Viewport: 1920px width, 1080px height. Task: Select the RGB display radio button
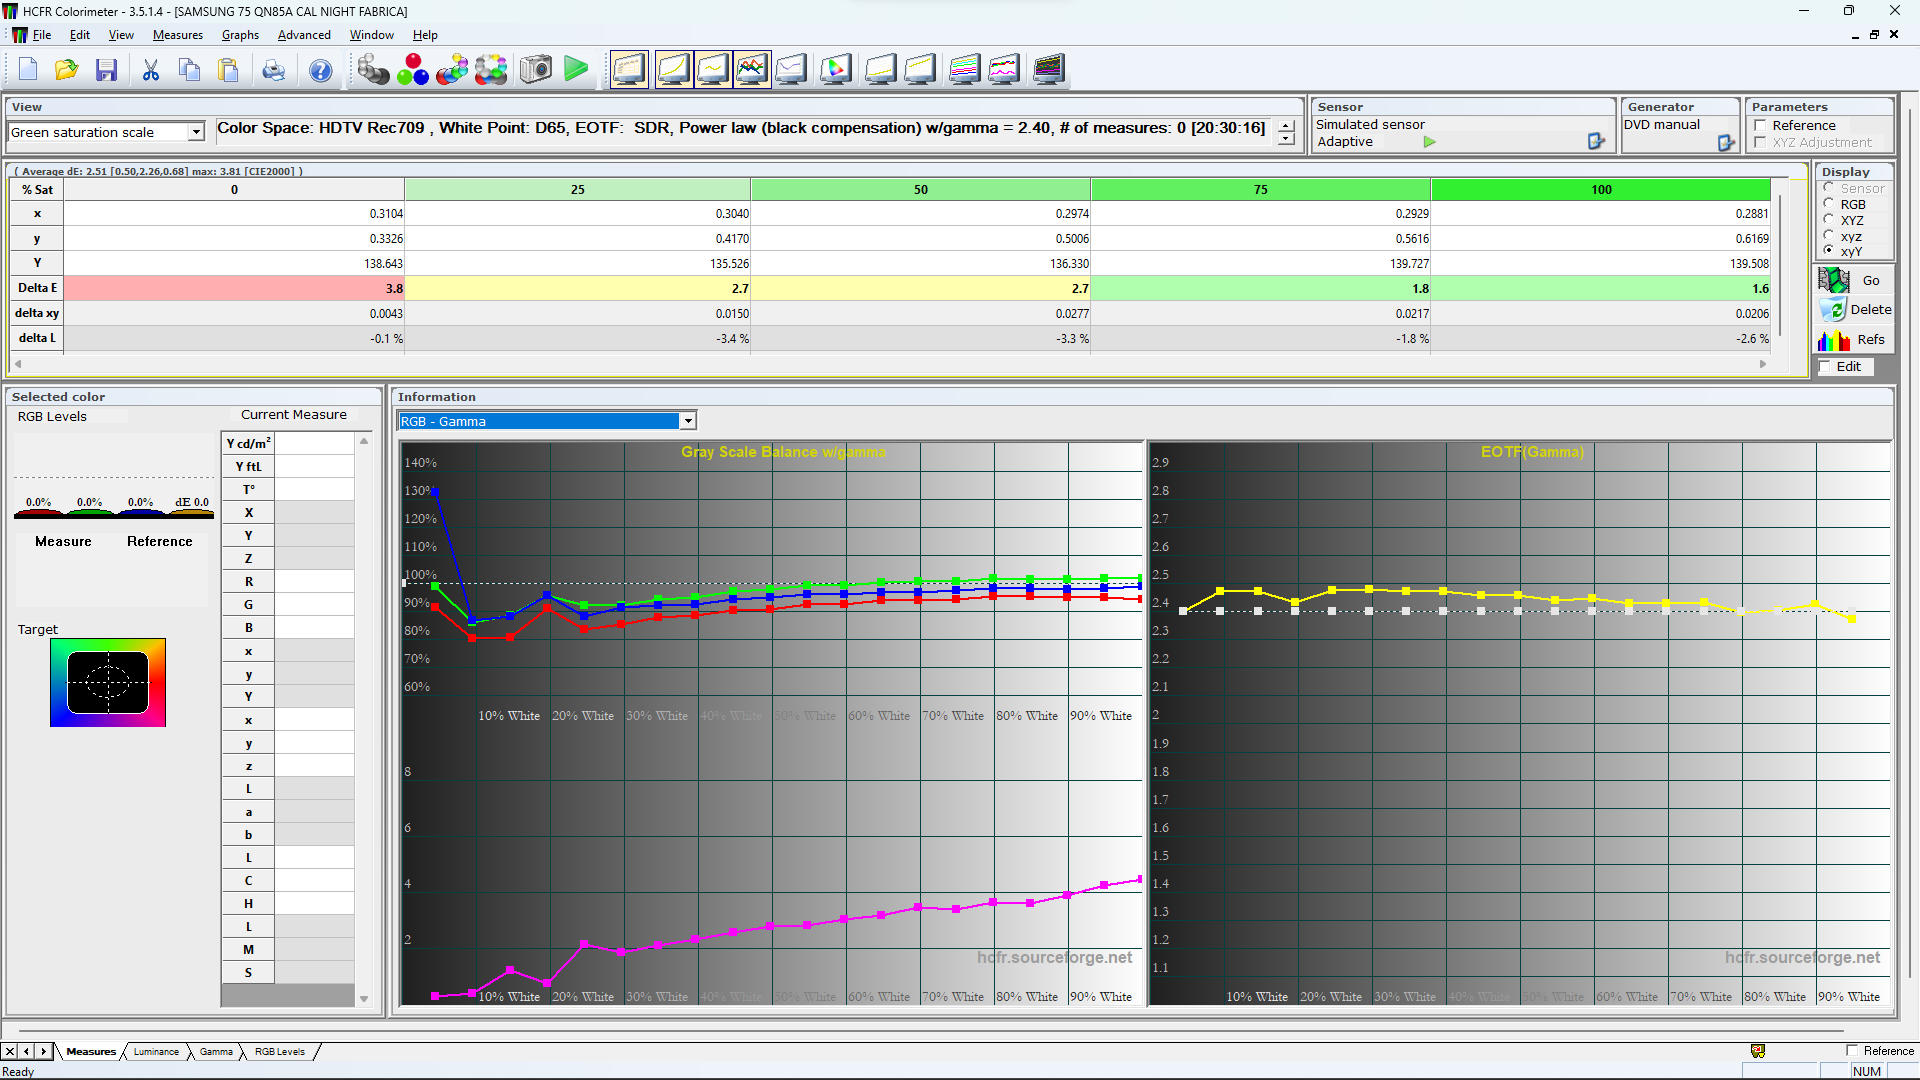pos(1829,204)
